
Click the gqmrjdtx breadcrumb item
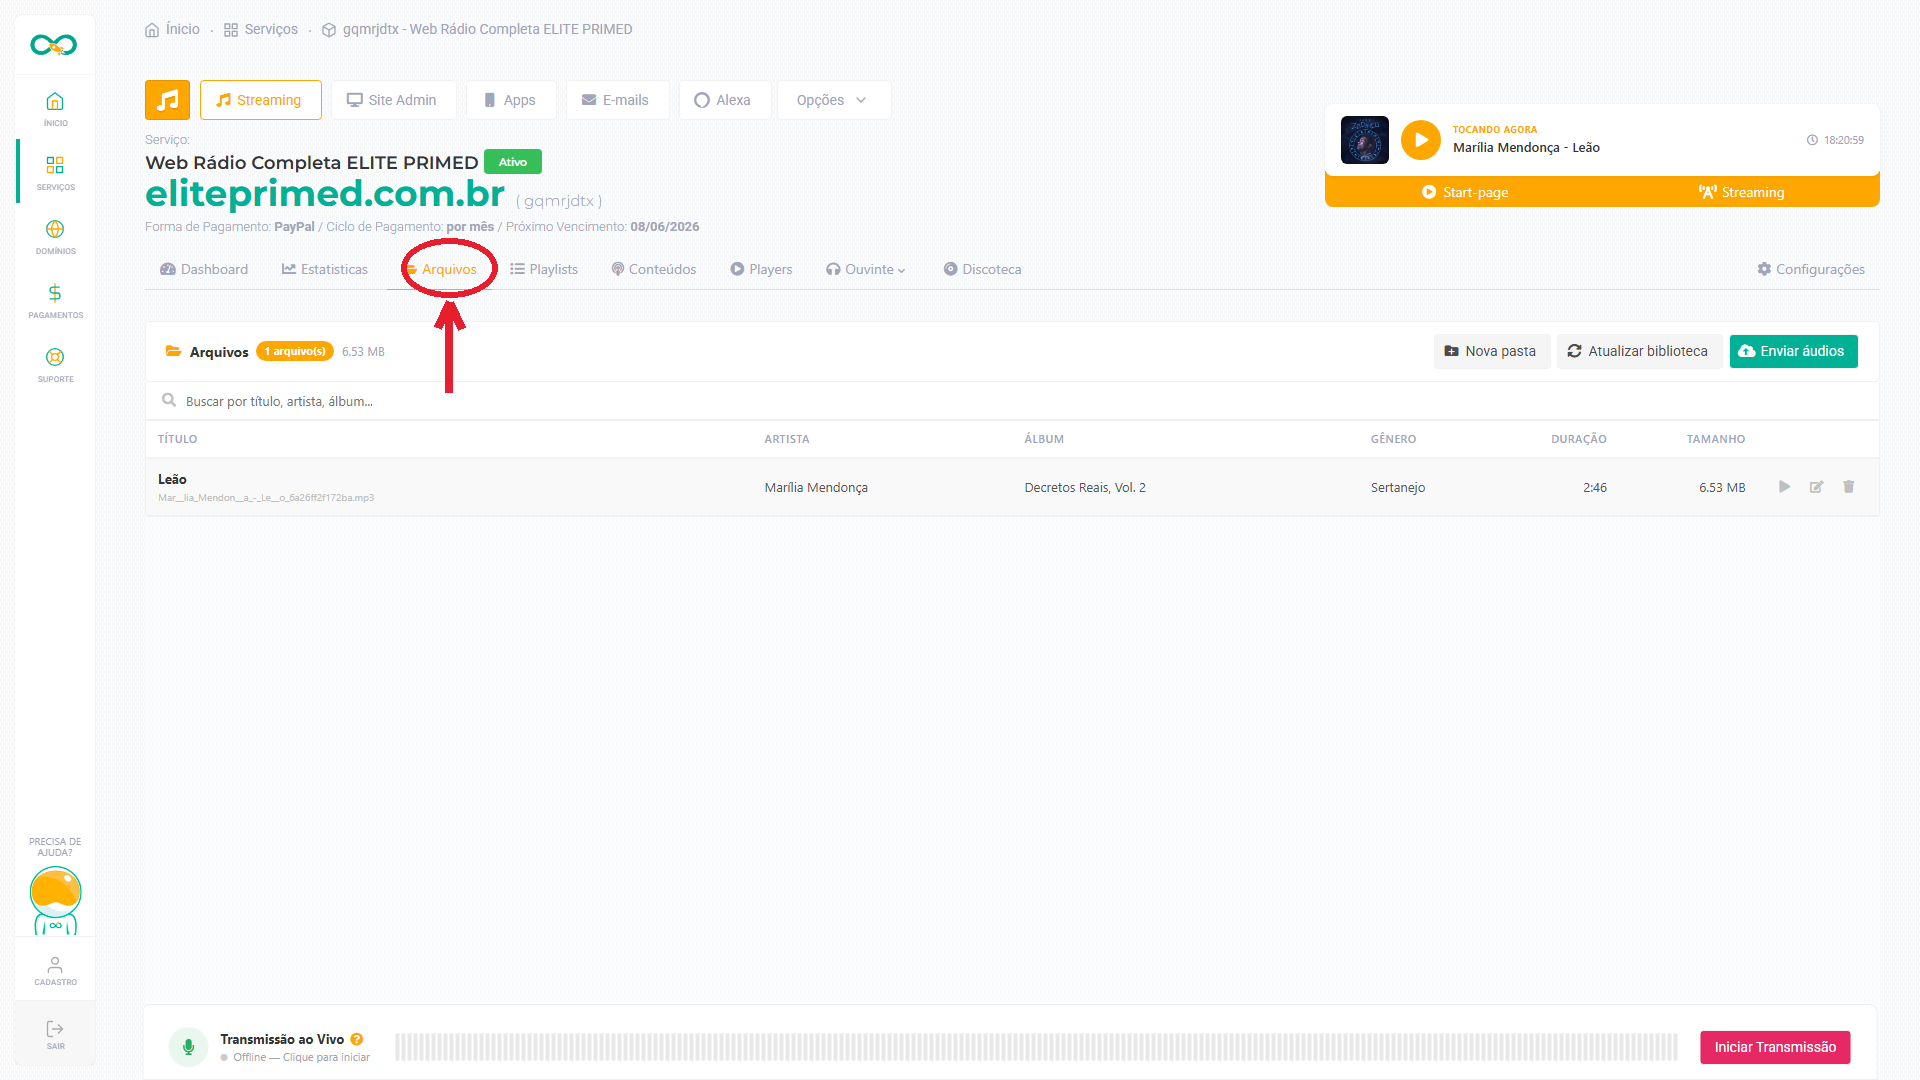point(477,29)
